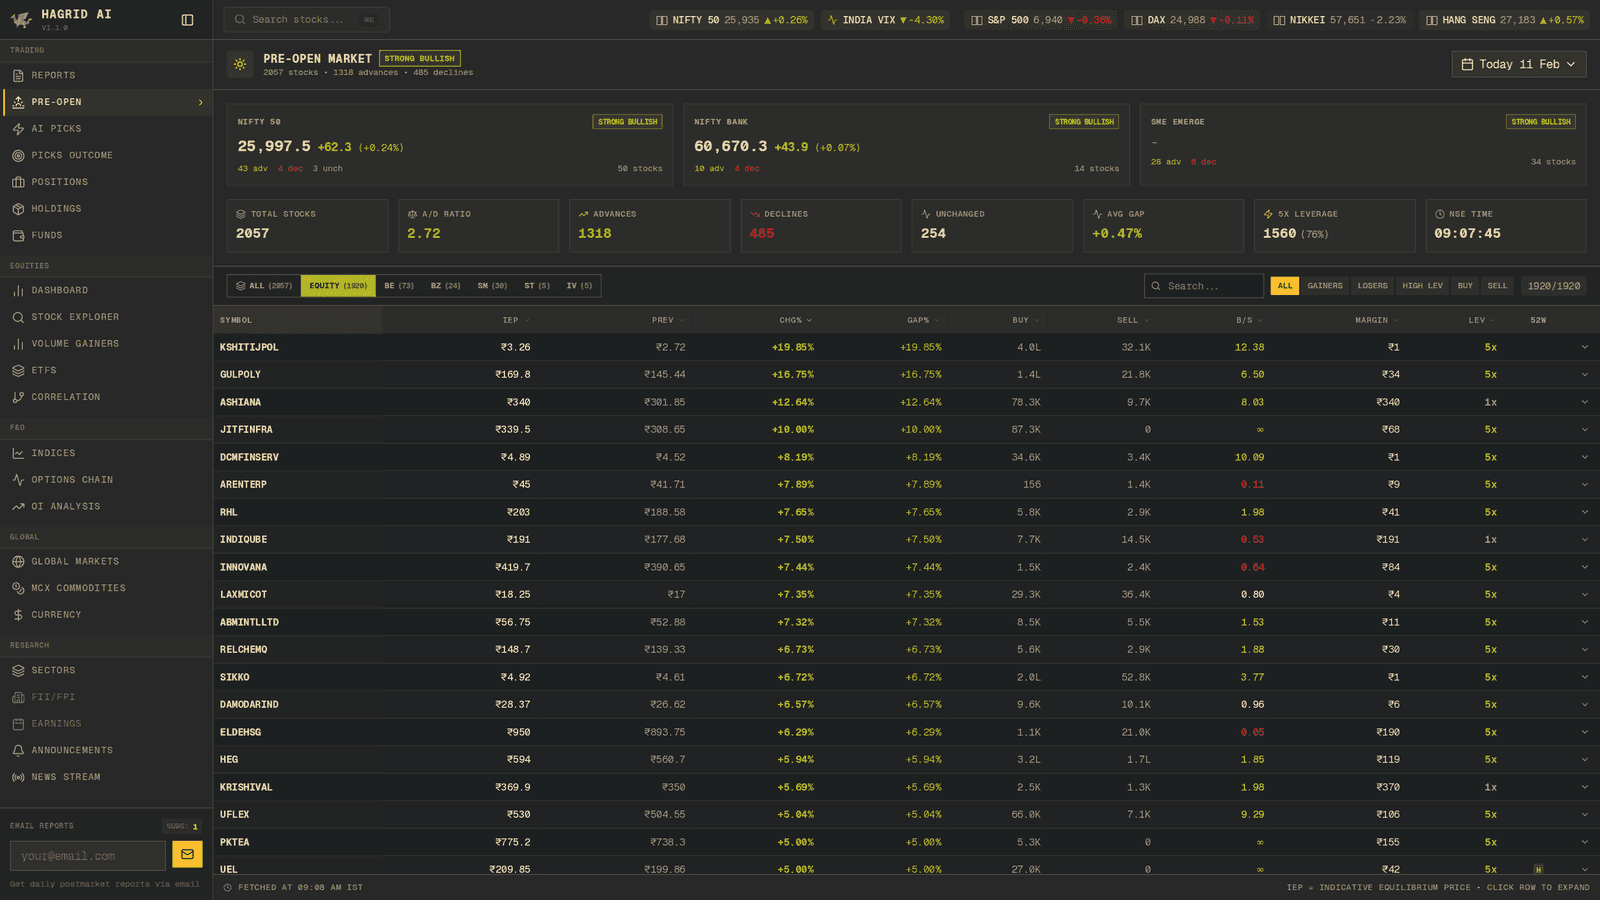The height and width of the screenshot is (900, 1600).
Task: Open the Stock Explorer
Action: coord(106,317)
